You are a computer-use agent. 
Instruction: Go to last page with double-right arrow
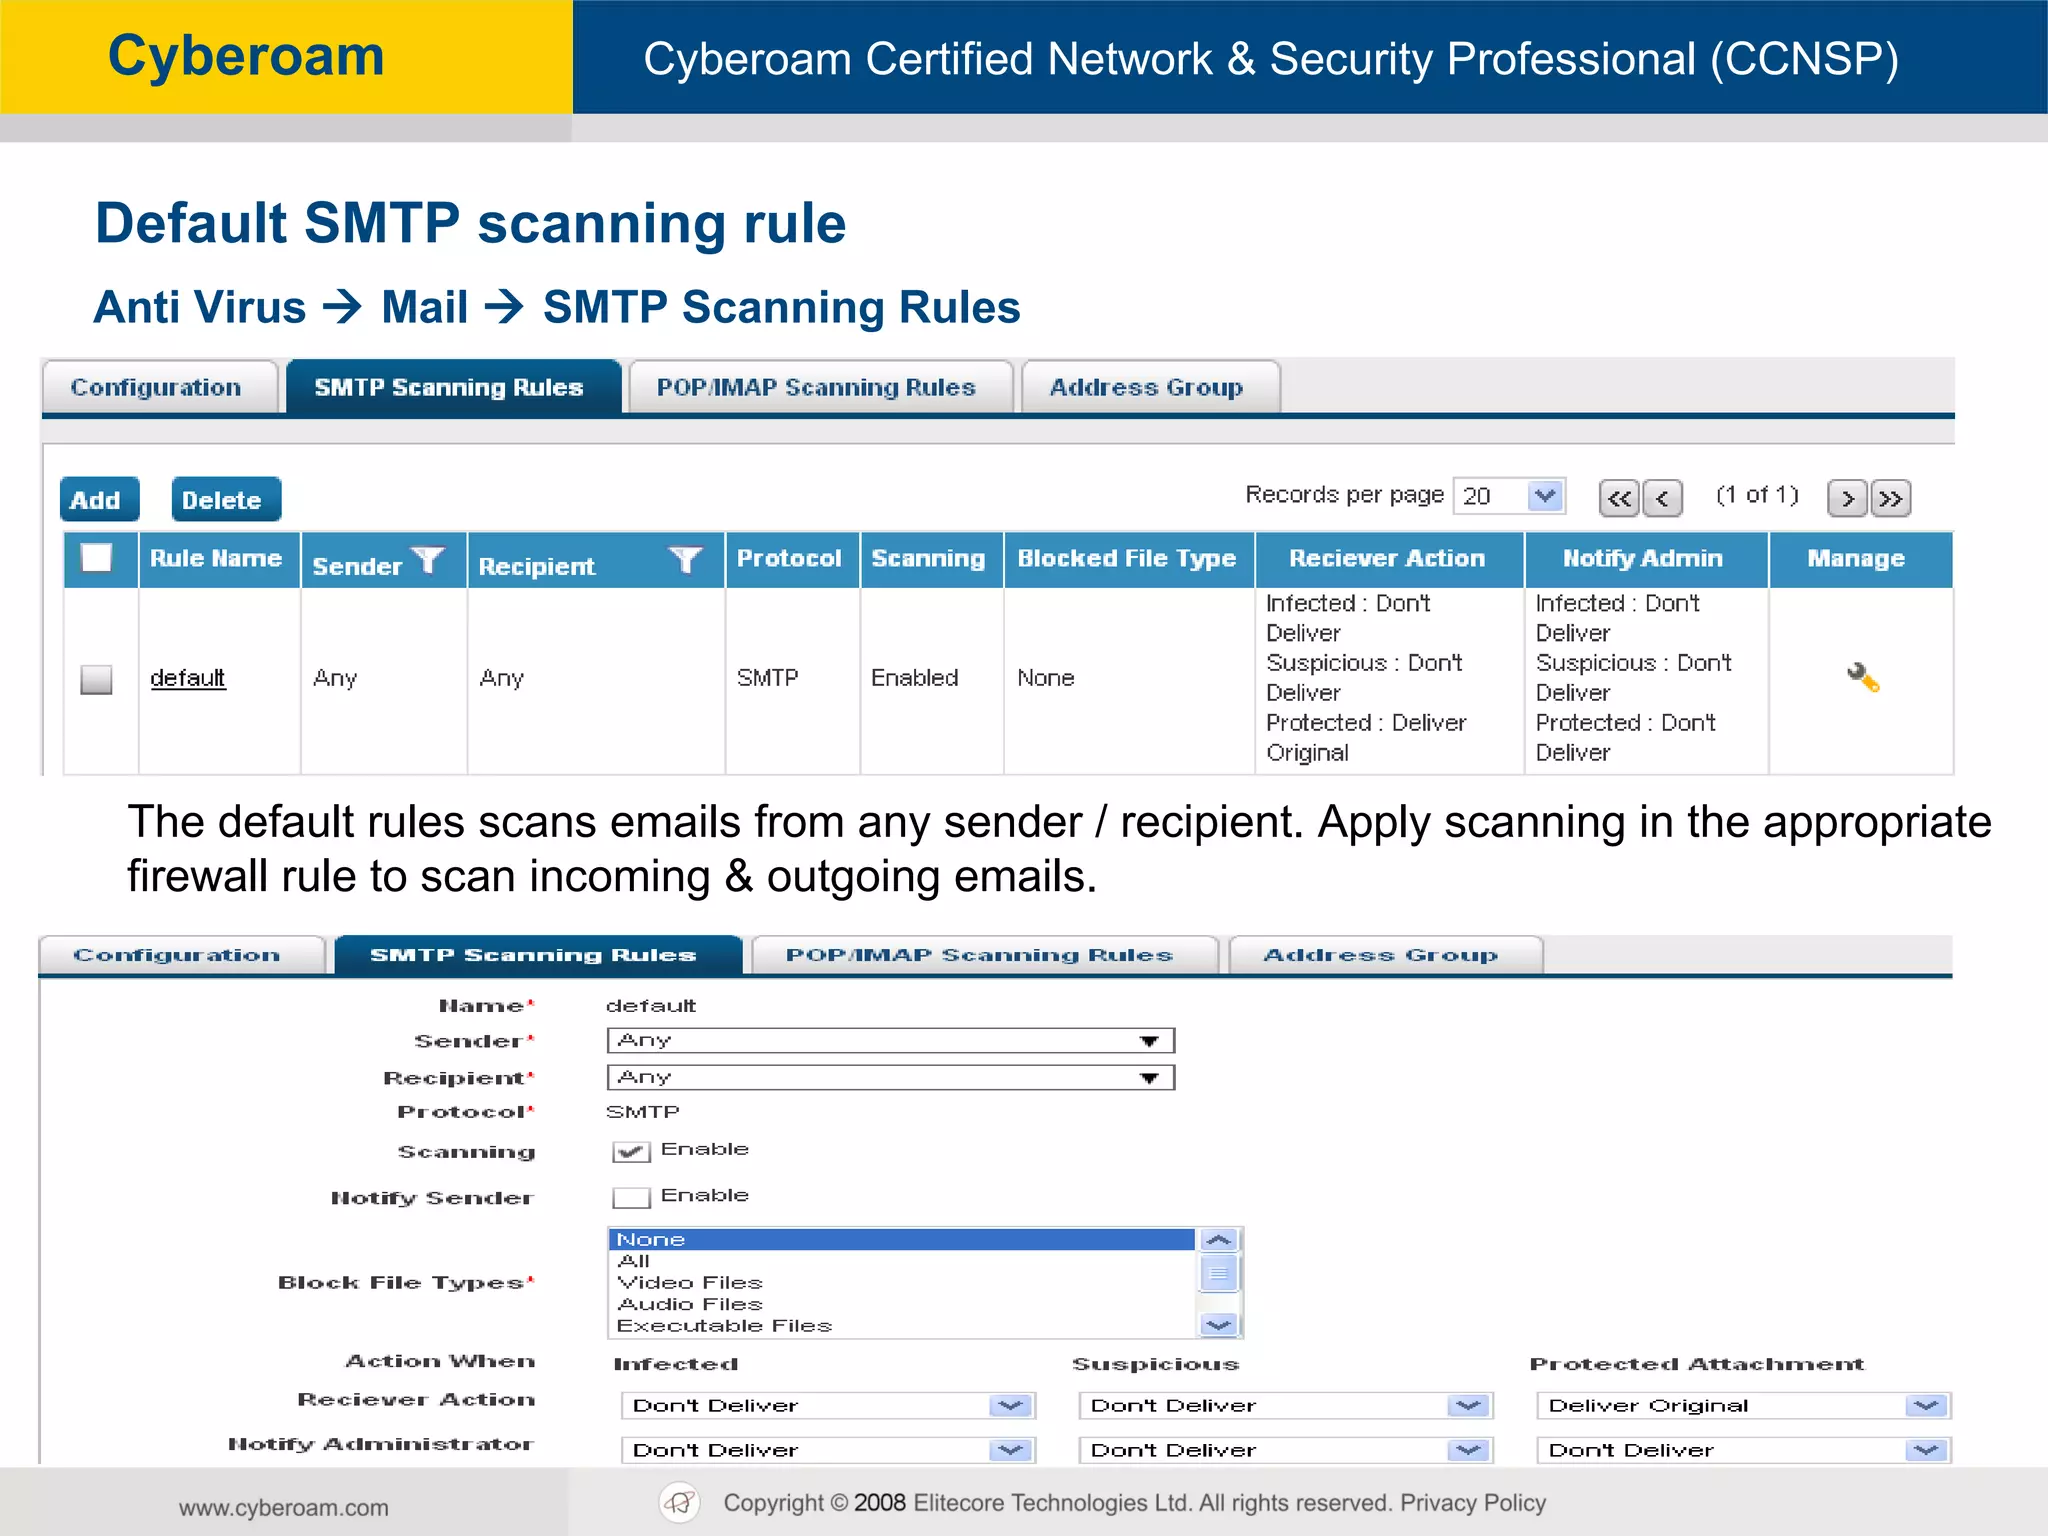tap(1891, 498)
